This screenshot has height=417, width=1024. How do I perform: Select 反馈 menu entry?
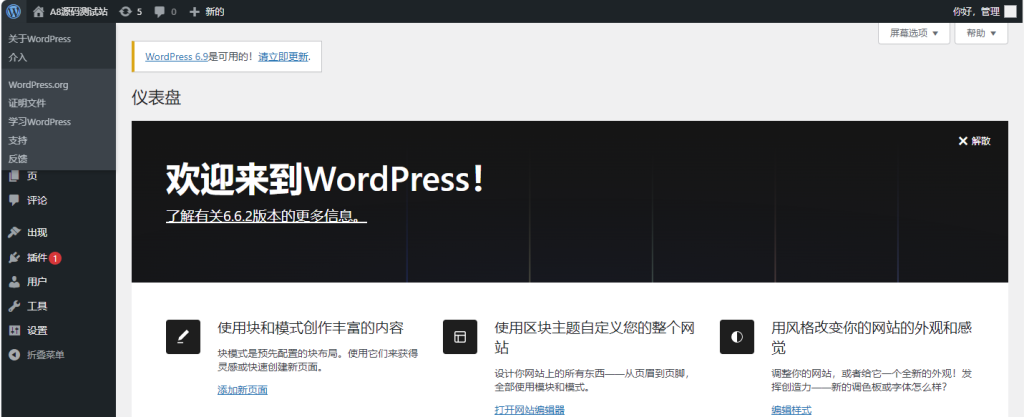(x=18, y=159)
